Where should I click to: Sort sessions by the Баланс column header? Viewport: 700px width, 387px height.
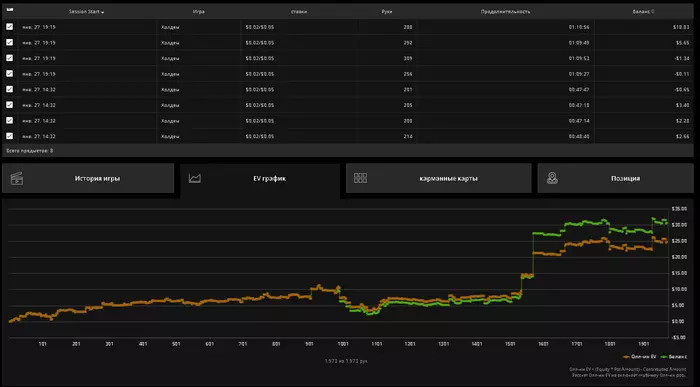tap(643, 12)
